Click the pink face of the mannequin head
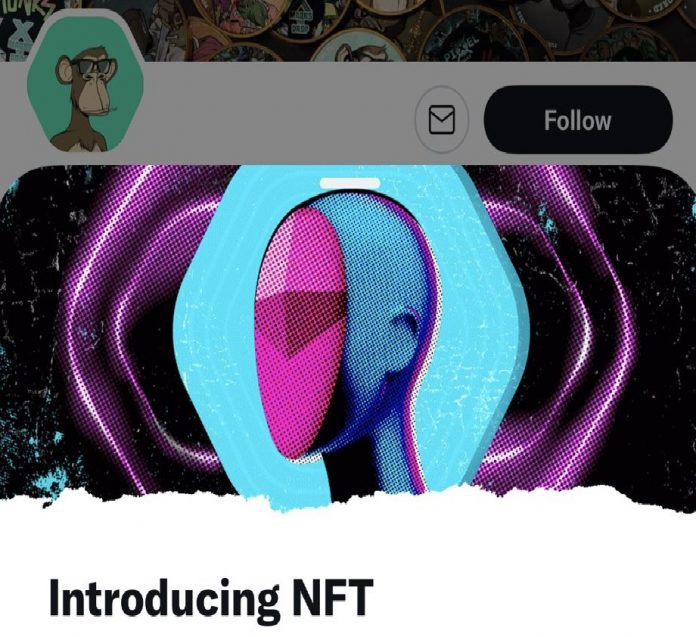This screenshot has width=696, height=637. tap(302, 328)
